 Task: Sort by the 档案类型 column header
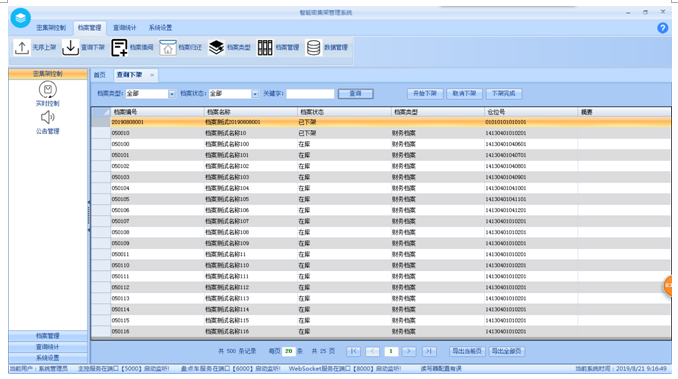438,112
